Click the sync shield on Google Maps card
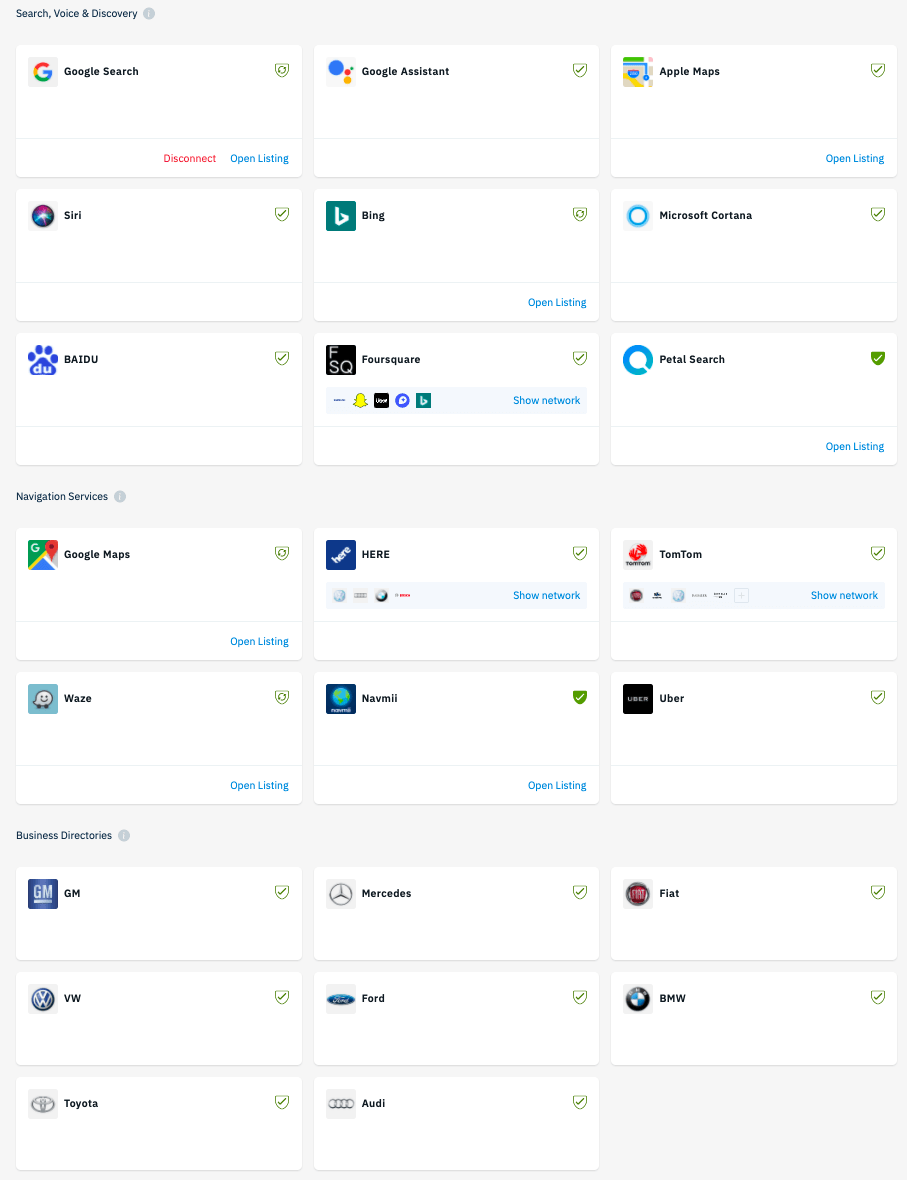907x1180 pixels. tap(282, 553)
